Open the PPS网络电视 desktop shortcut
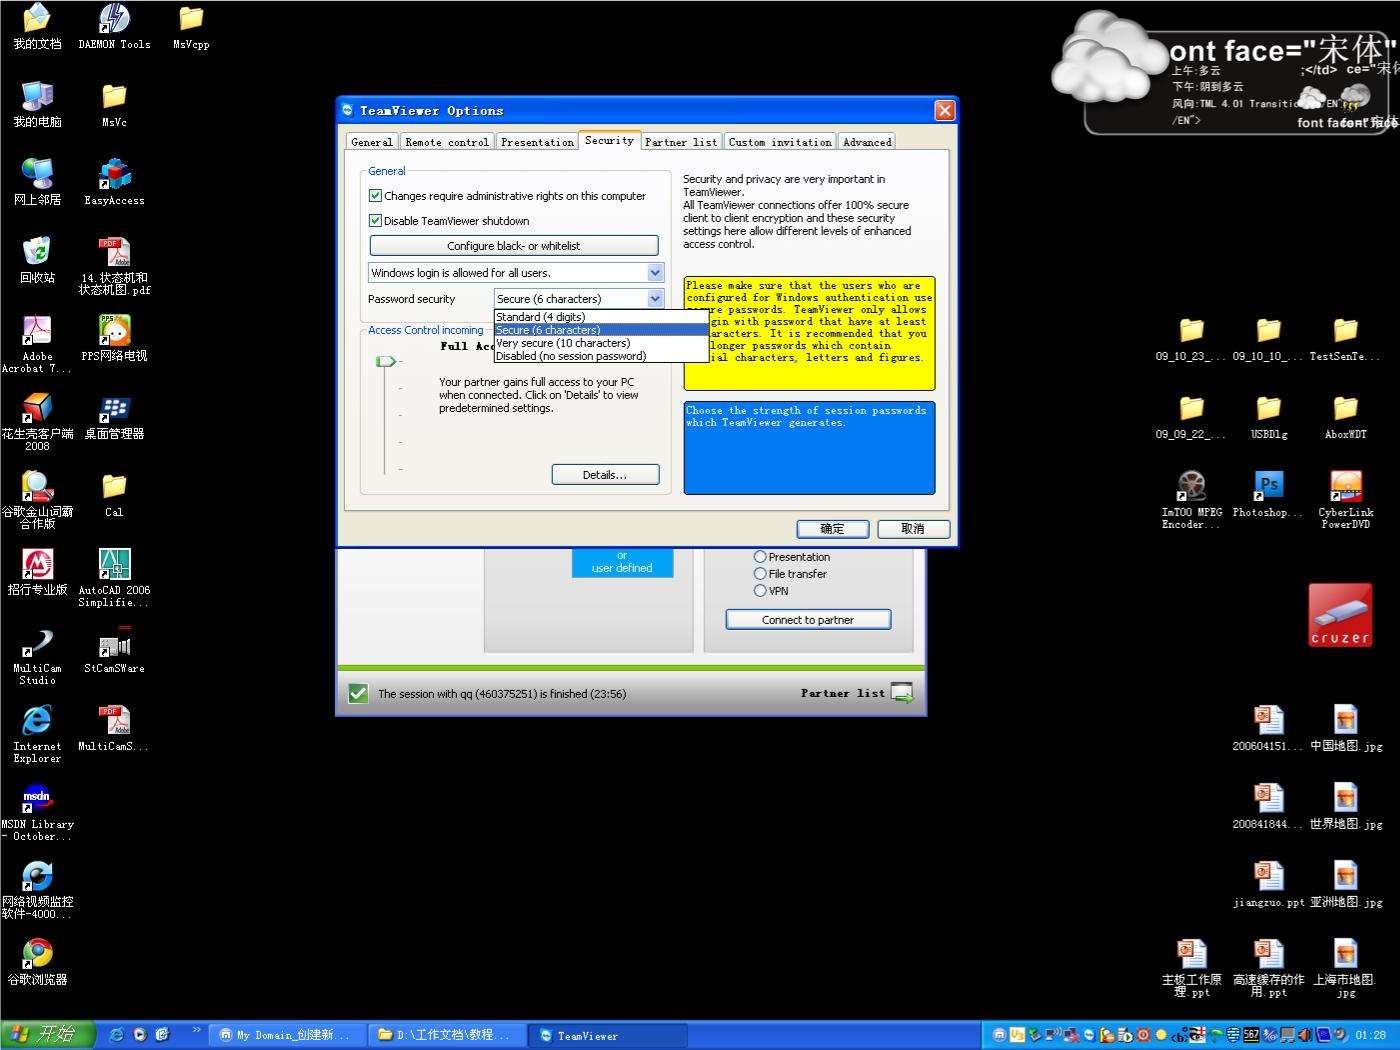This screenshot has width=1400, height=1050. (114, 331)
